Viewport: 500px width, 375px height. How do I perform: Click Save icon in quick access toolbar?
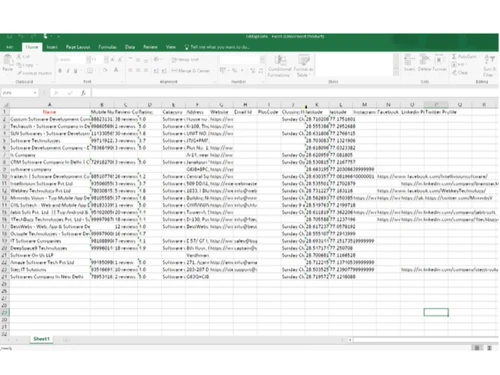point(9,36)
